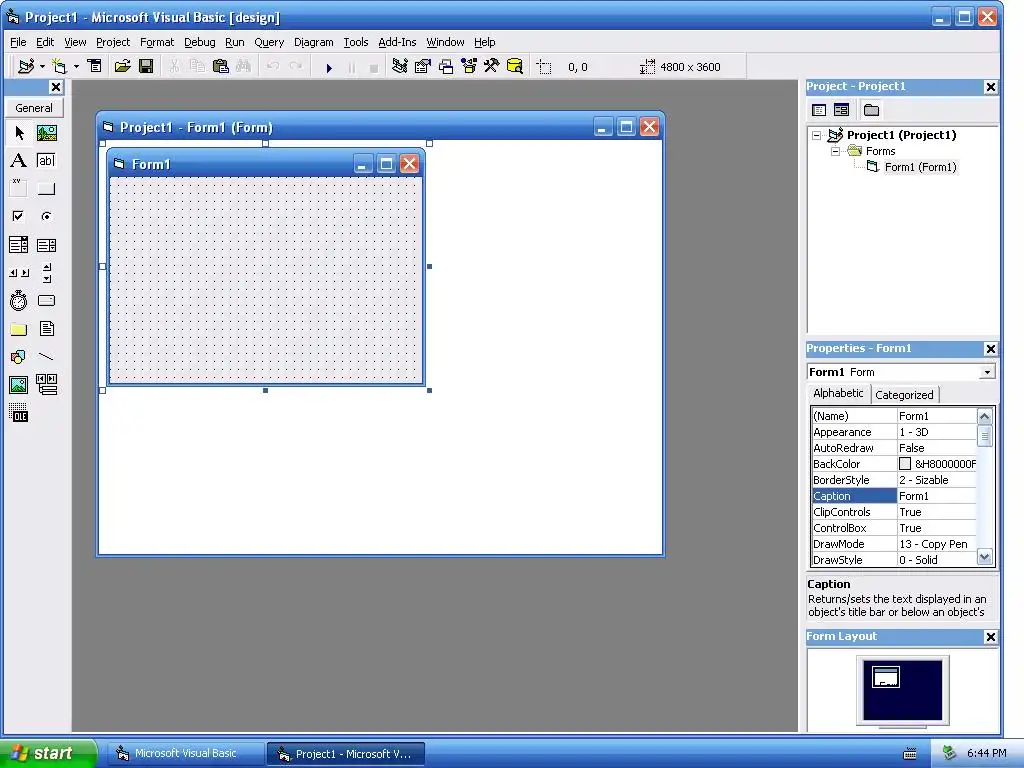Open the Diagram menu
This screenshot has height=768, width=1024.
pyautogui.click(x=313, y=42)
